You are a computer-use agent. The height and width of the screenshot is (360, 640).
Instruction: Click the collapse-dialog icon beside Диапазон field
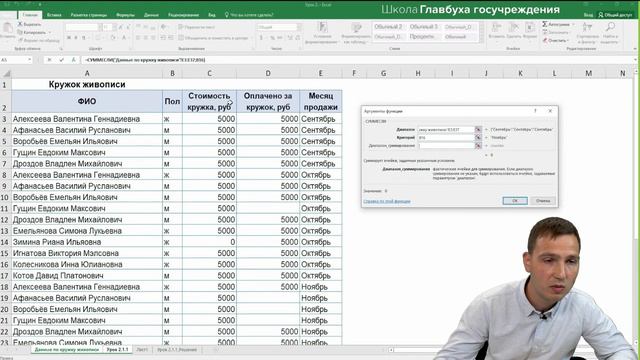click(478, 129)
